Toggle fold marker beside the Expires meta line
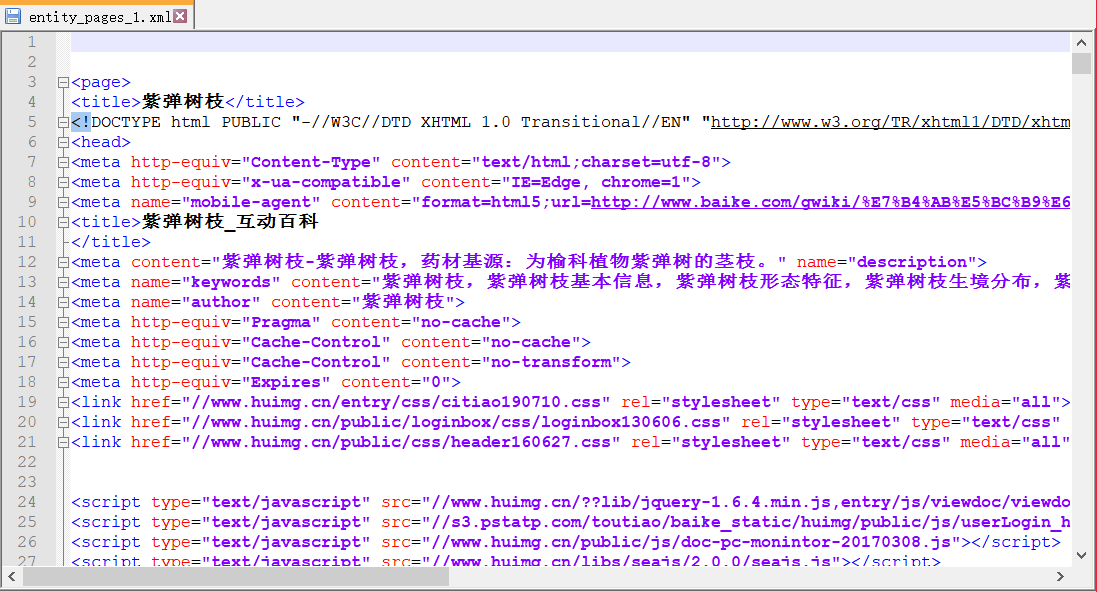The image size is (1097, 592). coord(63,383)
